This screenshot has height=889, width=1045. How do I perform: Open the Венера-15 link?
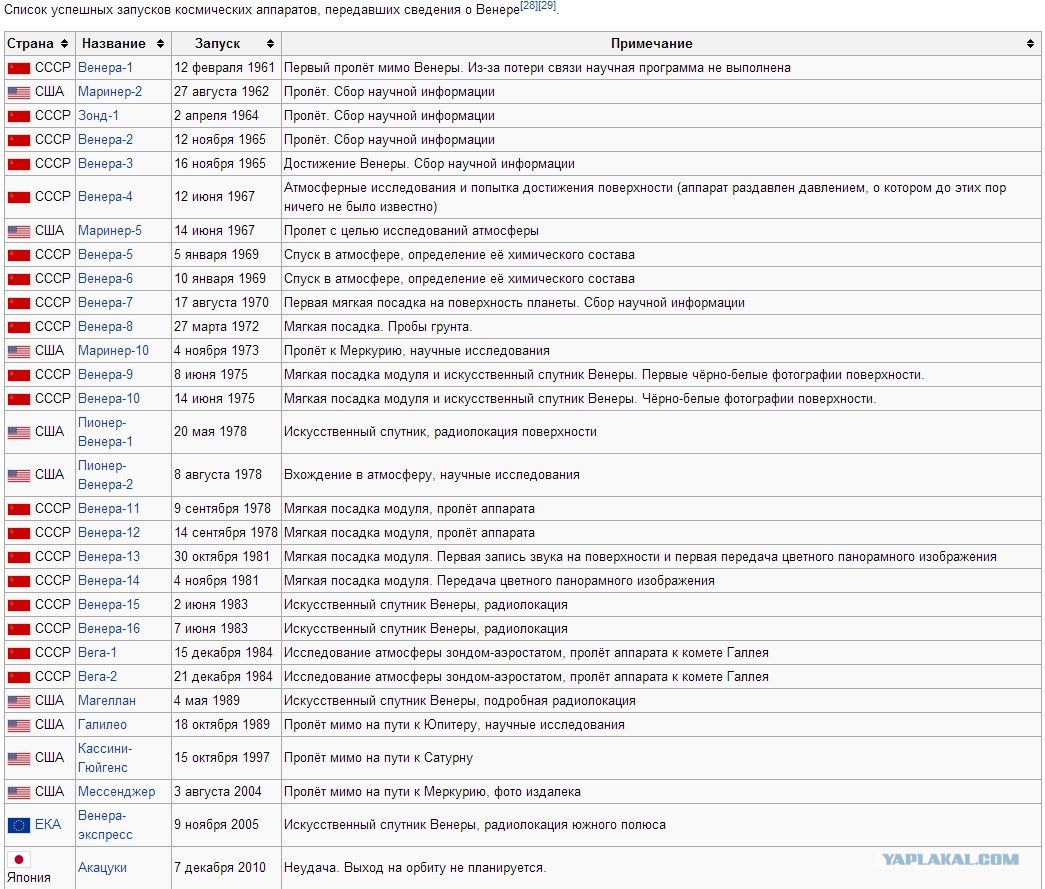(109, 604)
